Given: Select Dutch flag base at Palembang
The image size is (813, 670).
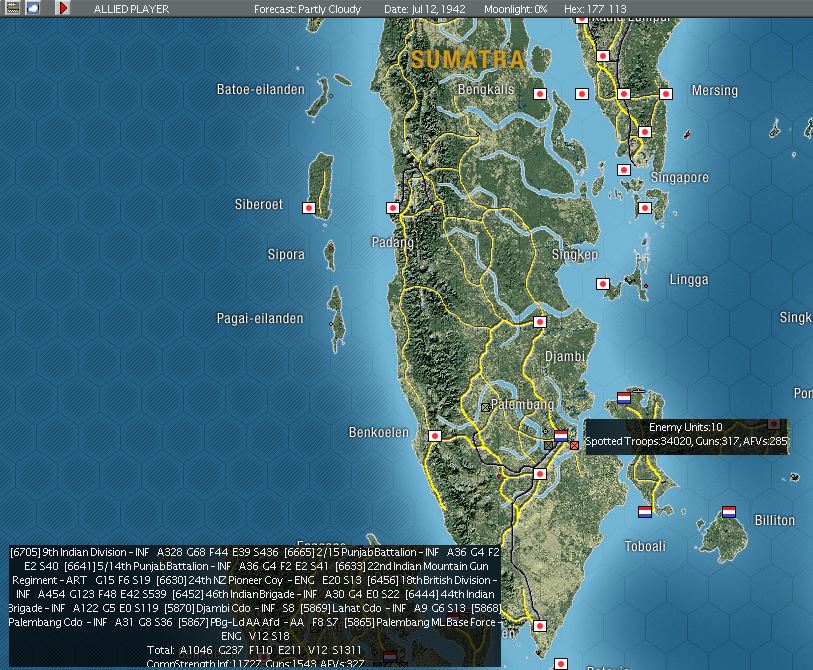Looking at the screenshot, I should (561, 436).
